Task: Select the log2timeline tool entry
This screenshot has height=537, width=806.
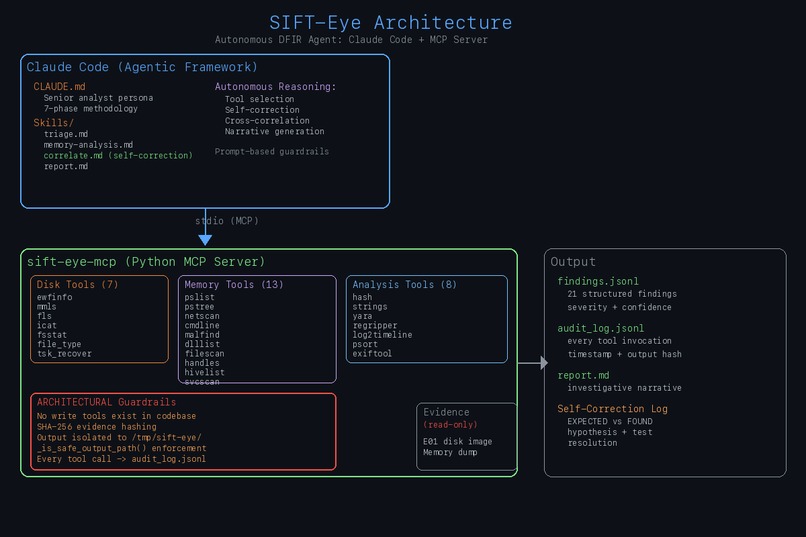Action: click(x=382, y=335)
